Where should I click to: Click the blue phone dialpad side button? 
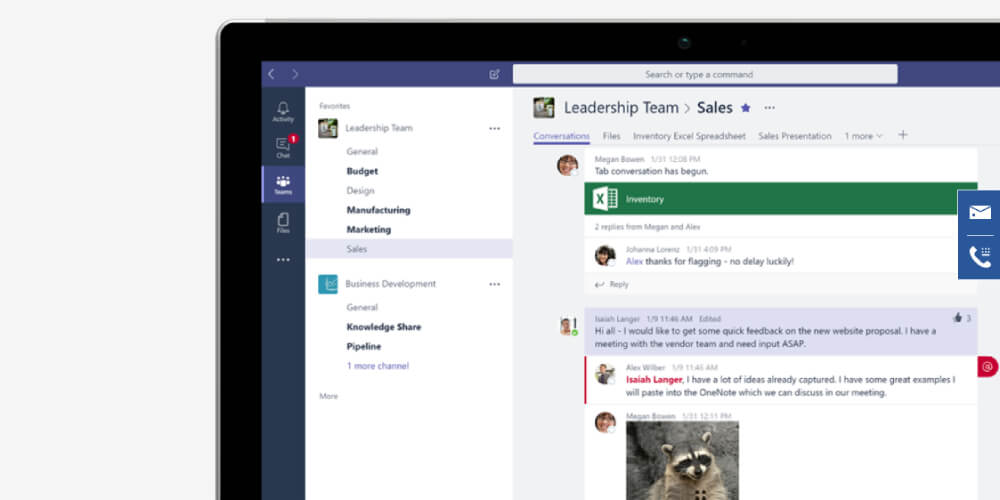980,256
